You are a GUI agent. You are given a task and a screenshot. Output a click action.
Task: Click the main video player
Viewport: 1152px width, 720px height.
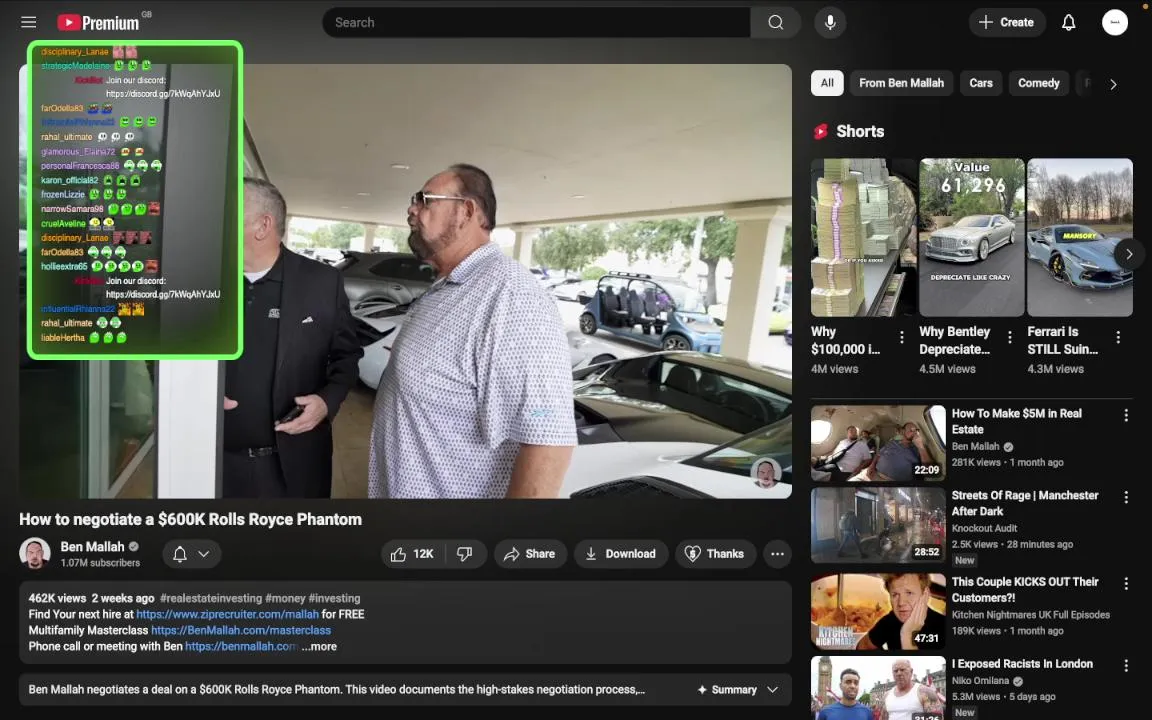click(406, 281)
